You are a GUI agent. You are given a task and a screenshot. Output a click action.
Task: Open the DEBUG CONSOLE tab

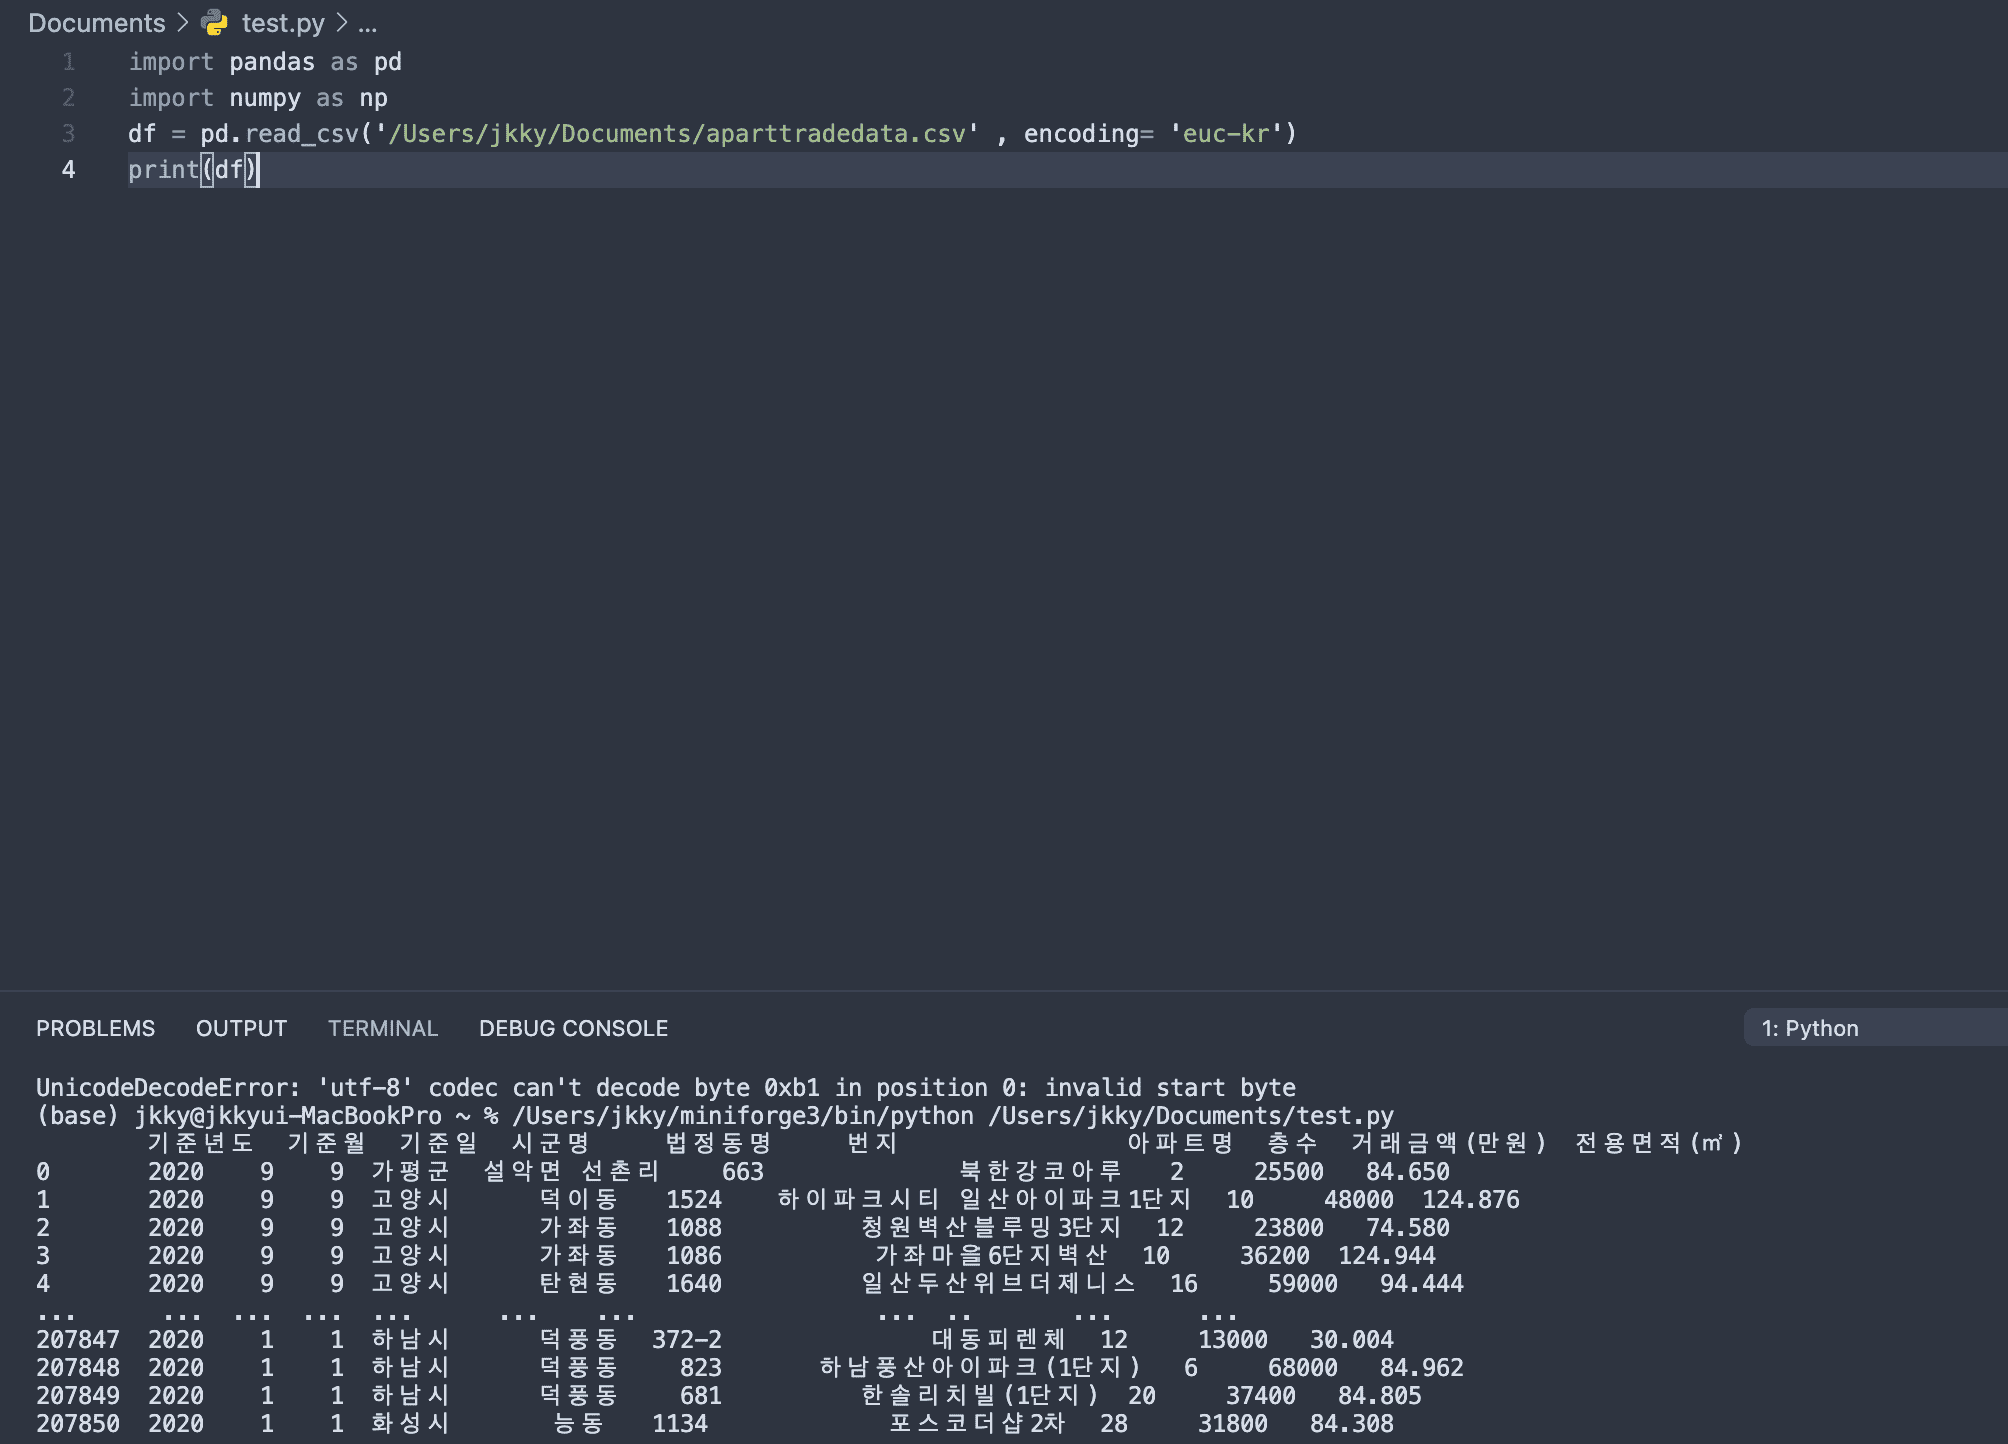[x=573, y=1028]
